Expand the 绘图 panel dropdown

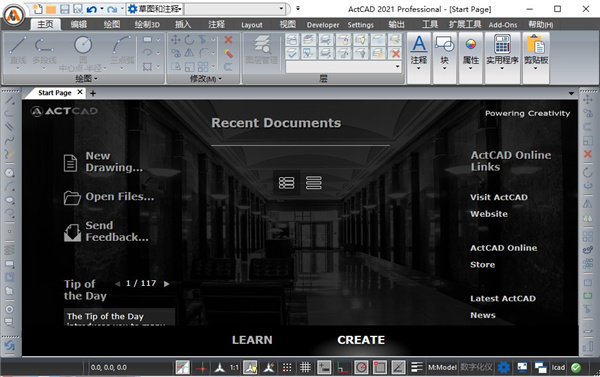click(86, 79)
